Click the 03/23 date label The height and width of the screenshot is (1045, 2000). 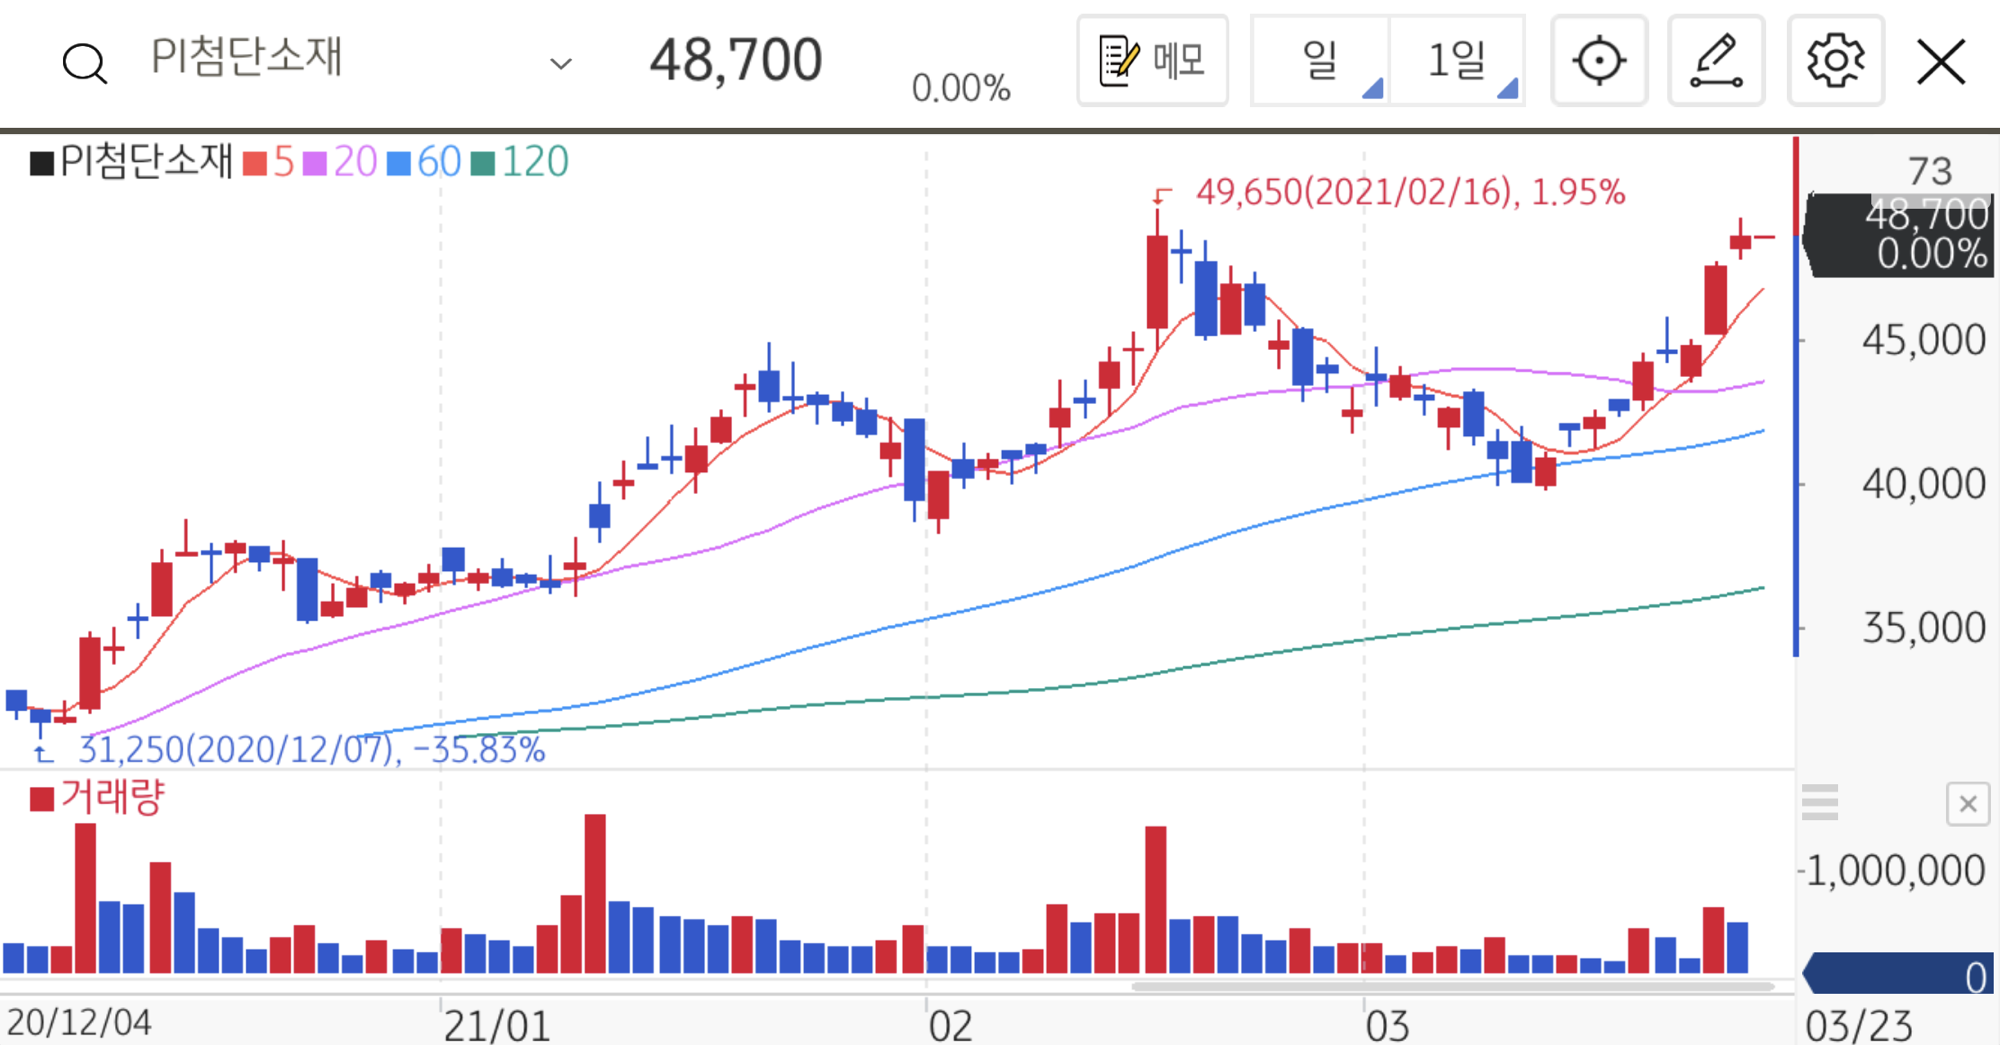pyautogui.click(x=1858, y=1026)
